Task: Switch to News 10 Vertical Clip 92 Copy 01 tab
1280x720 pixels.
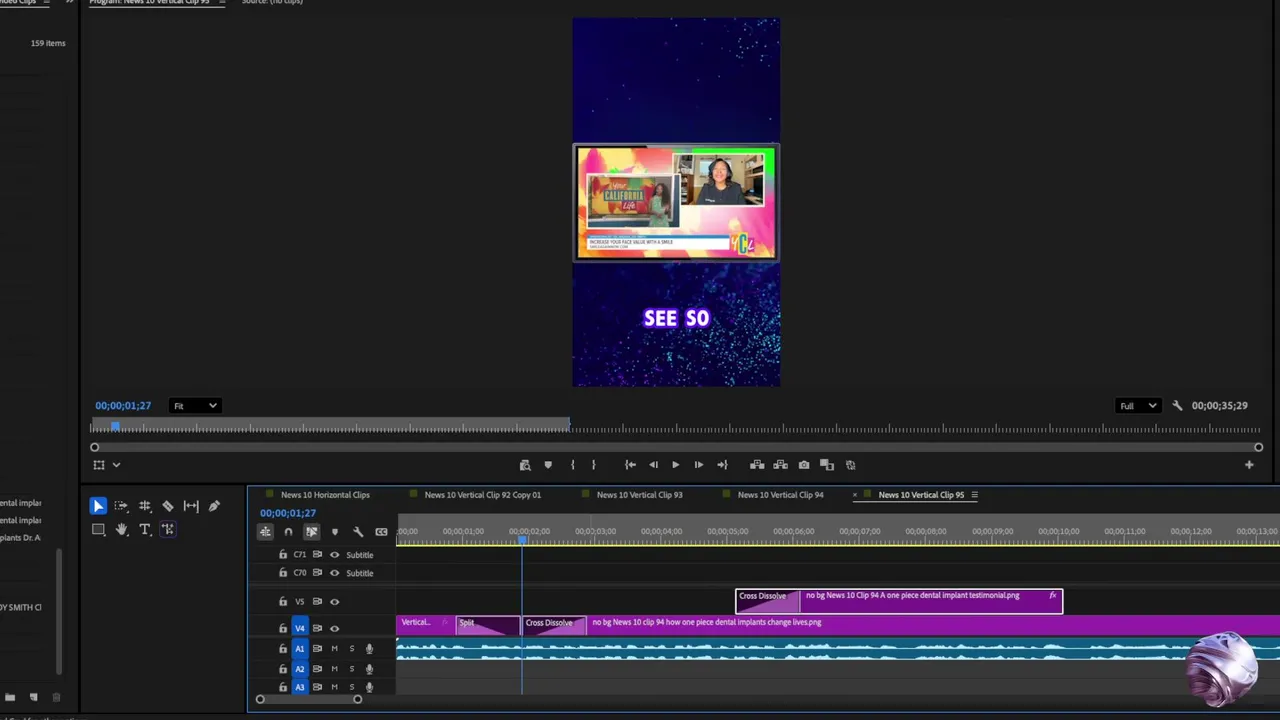Action: tap(482, 495)
